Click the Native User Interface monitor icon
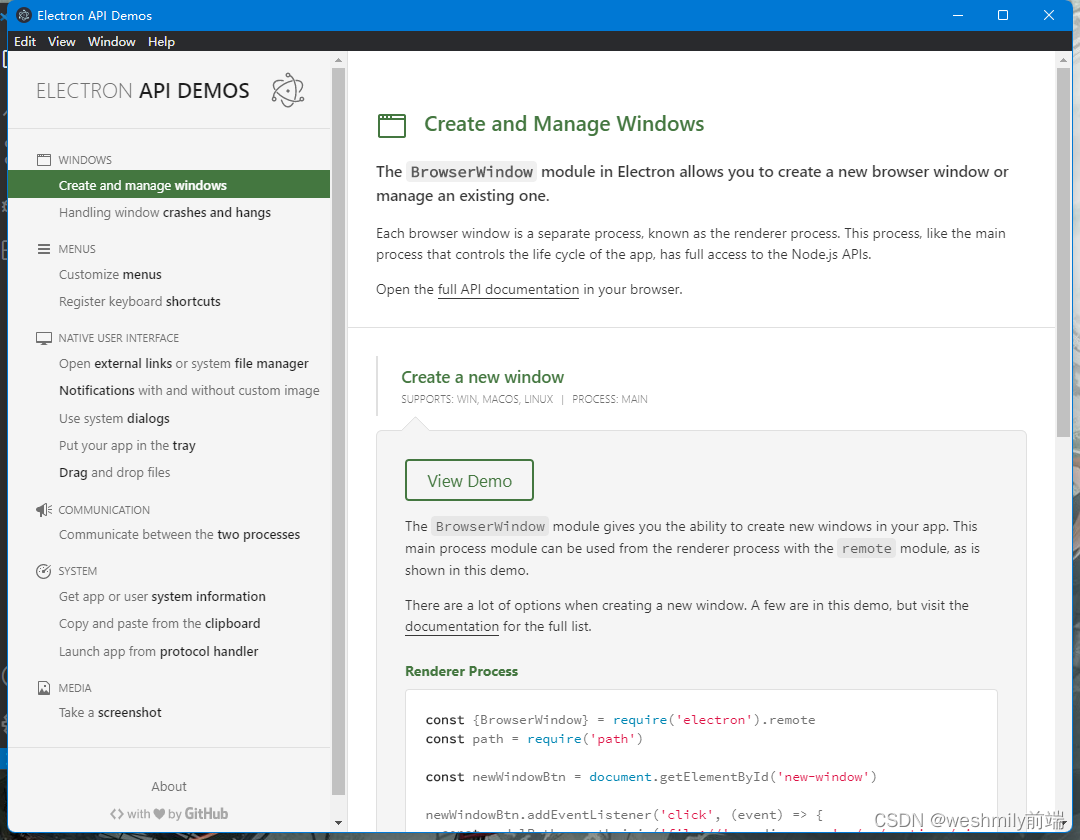The height and width of the screenshot is (840, 1080). (x=43, y=338)
